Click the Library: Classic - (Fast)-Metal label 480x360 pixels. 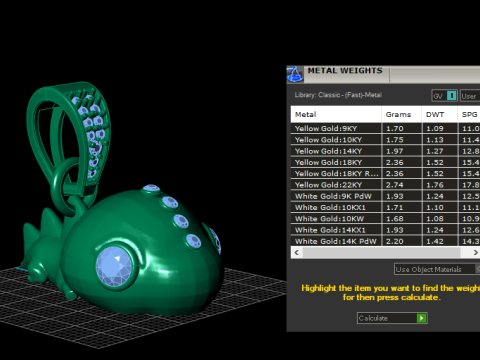[338, 95]
